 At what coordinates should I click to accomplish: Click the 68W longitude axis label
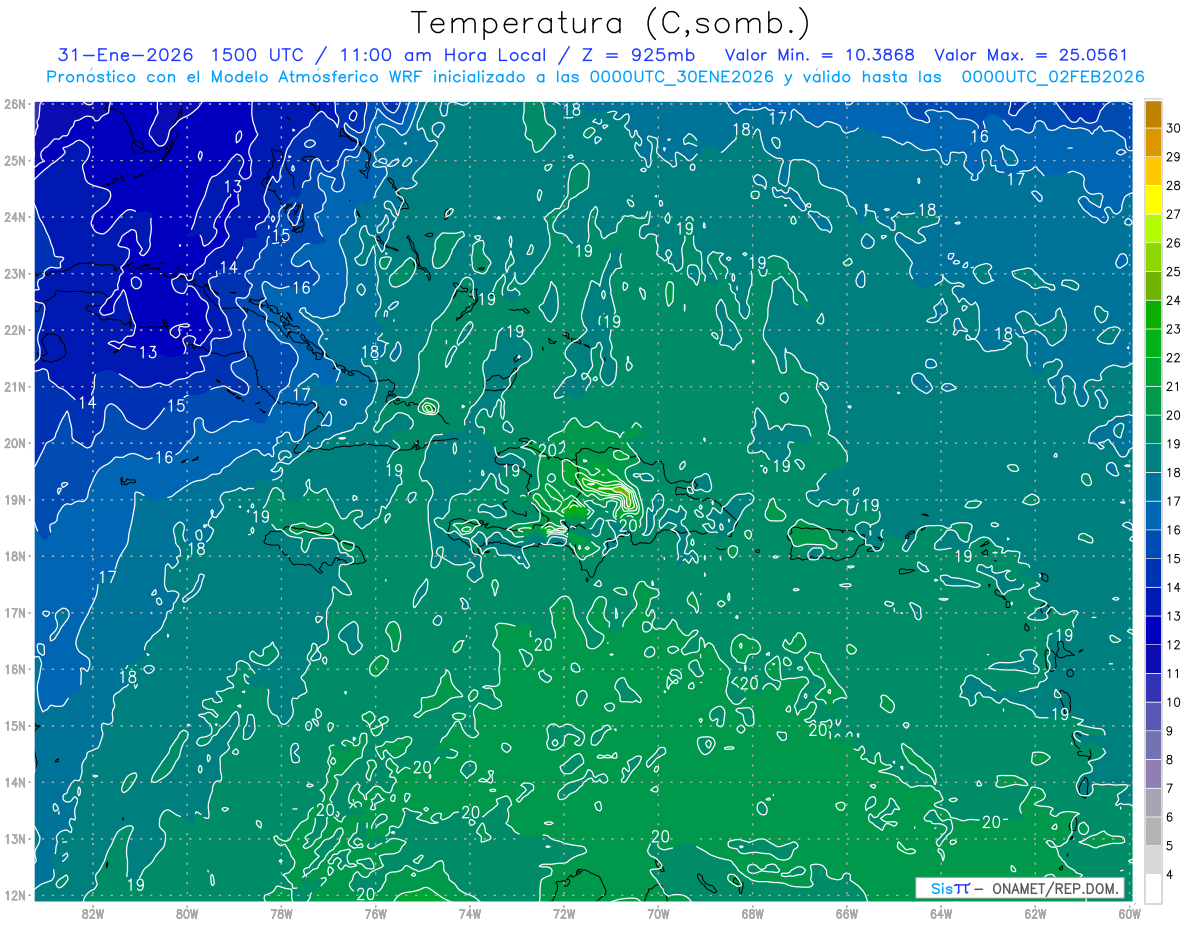pyautogui.click(x=753, y=913)
